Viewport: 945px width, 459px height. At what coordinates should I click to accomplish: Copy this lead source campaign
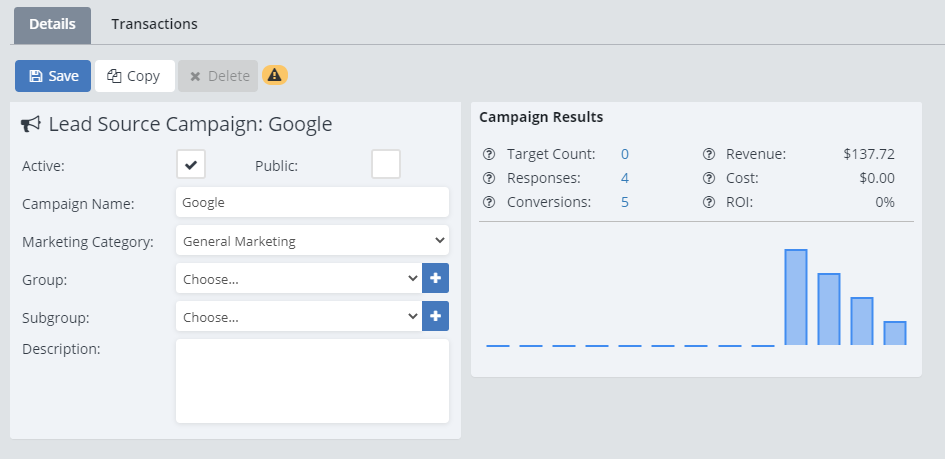tap(134, 76)
